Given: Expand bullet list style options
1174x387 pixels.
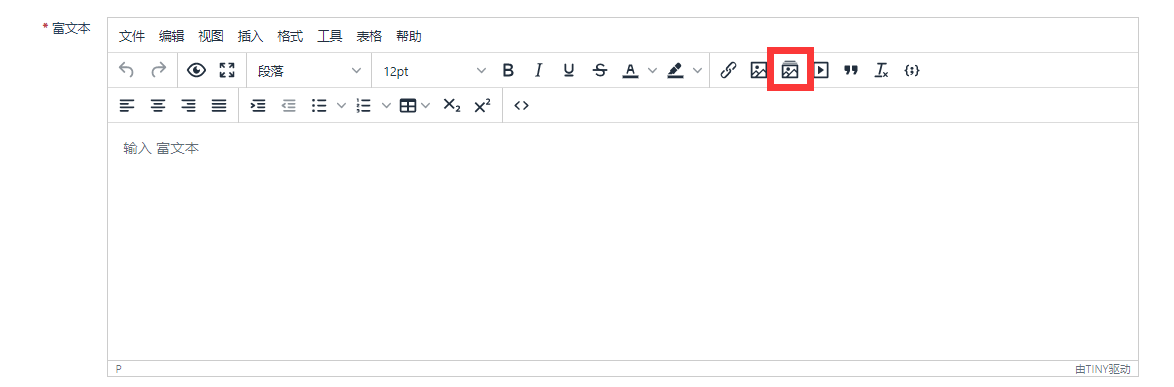Looking at the screenshot, I should point(341,106).
